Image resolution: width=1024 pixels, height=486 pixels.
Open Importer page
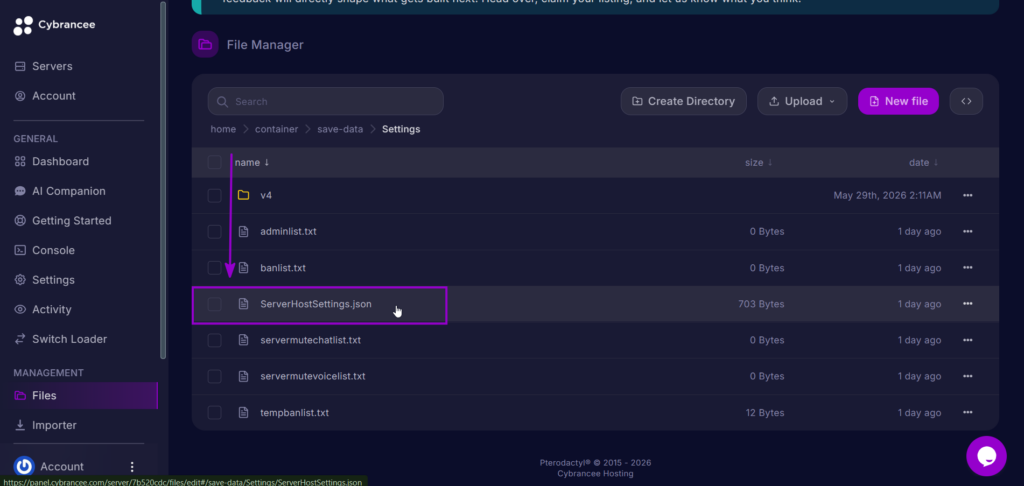[46, 425]
